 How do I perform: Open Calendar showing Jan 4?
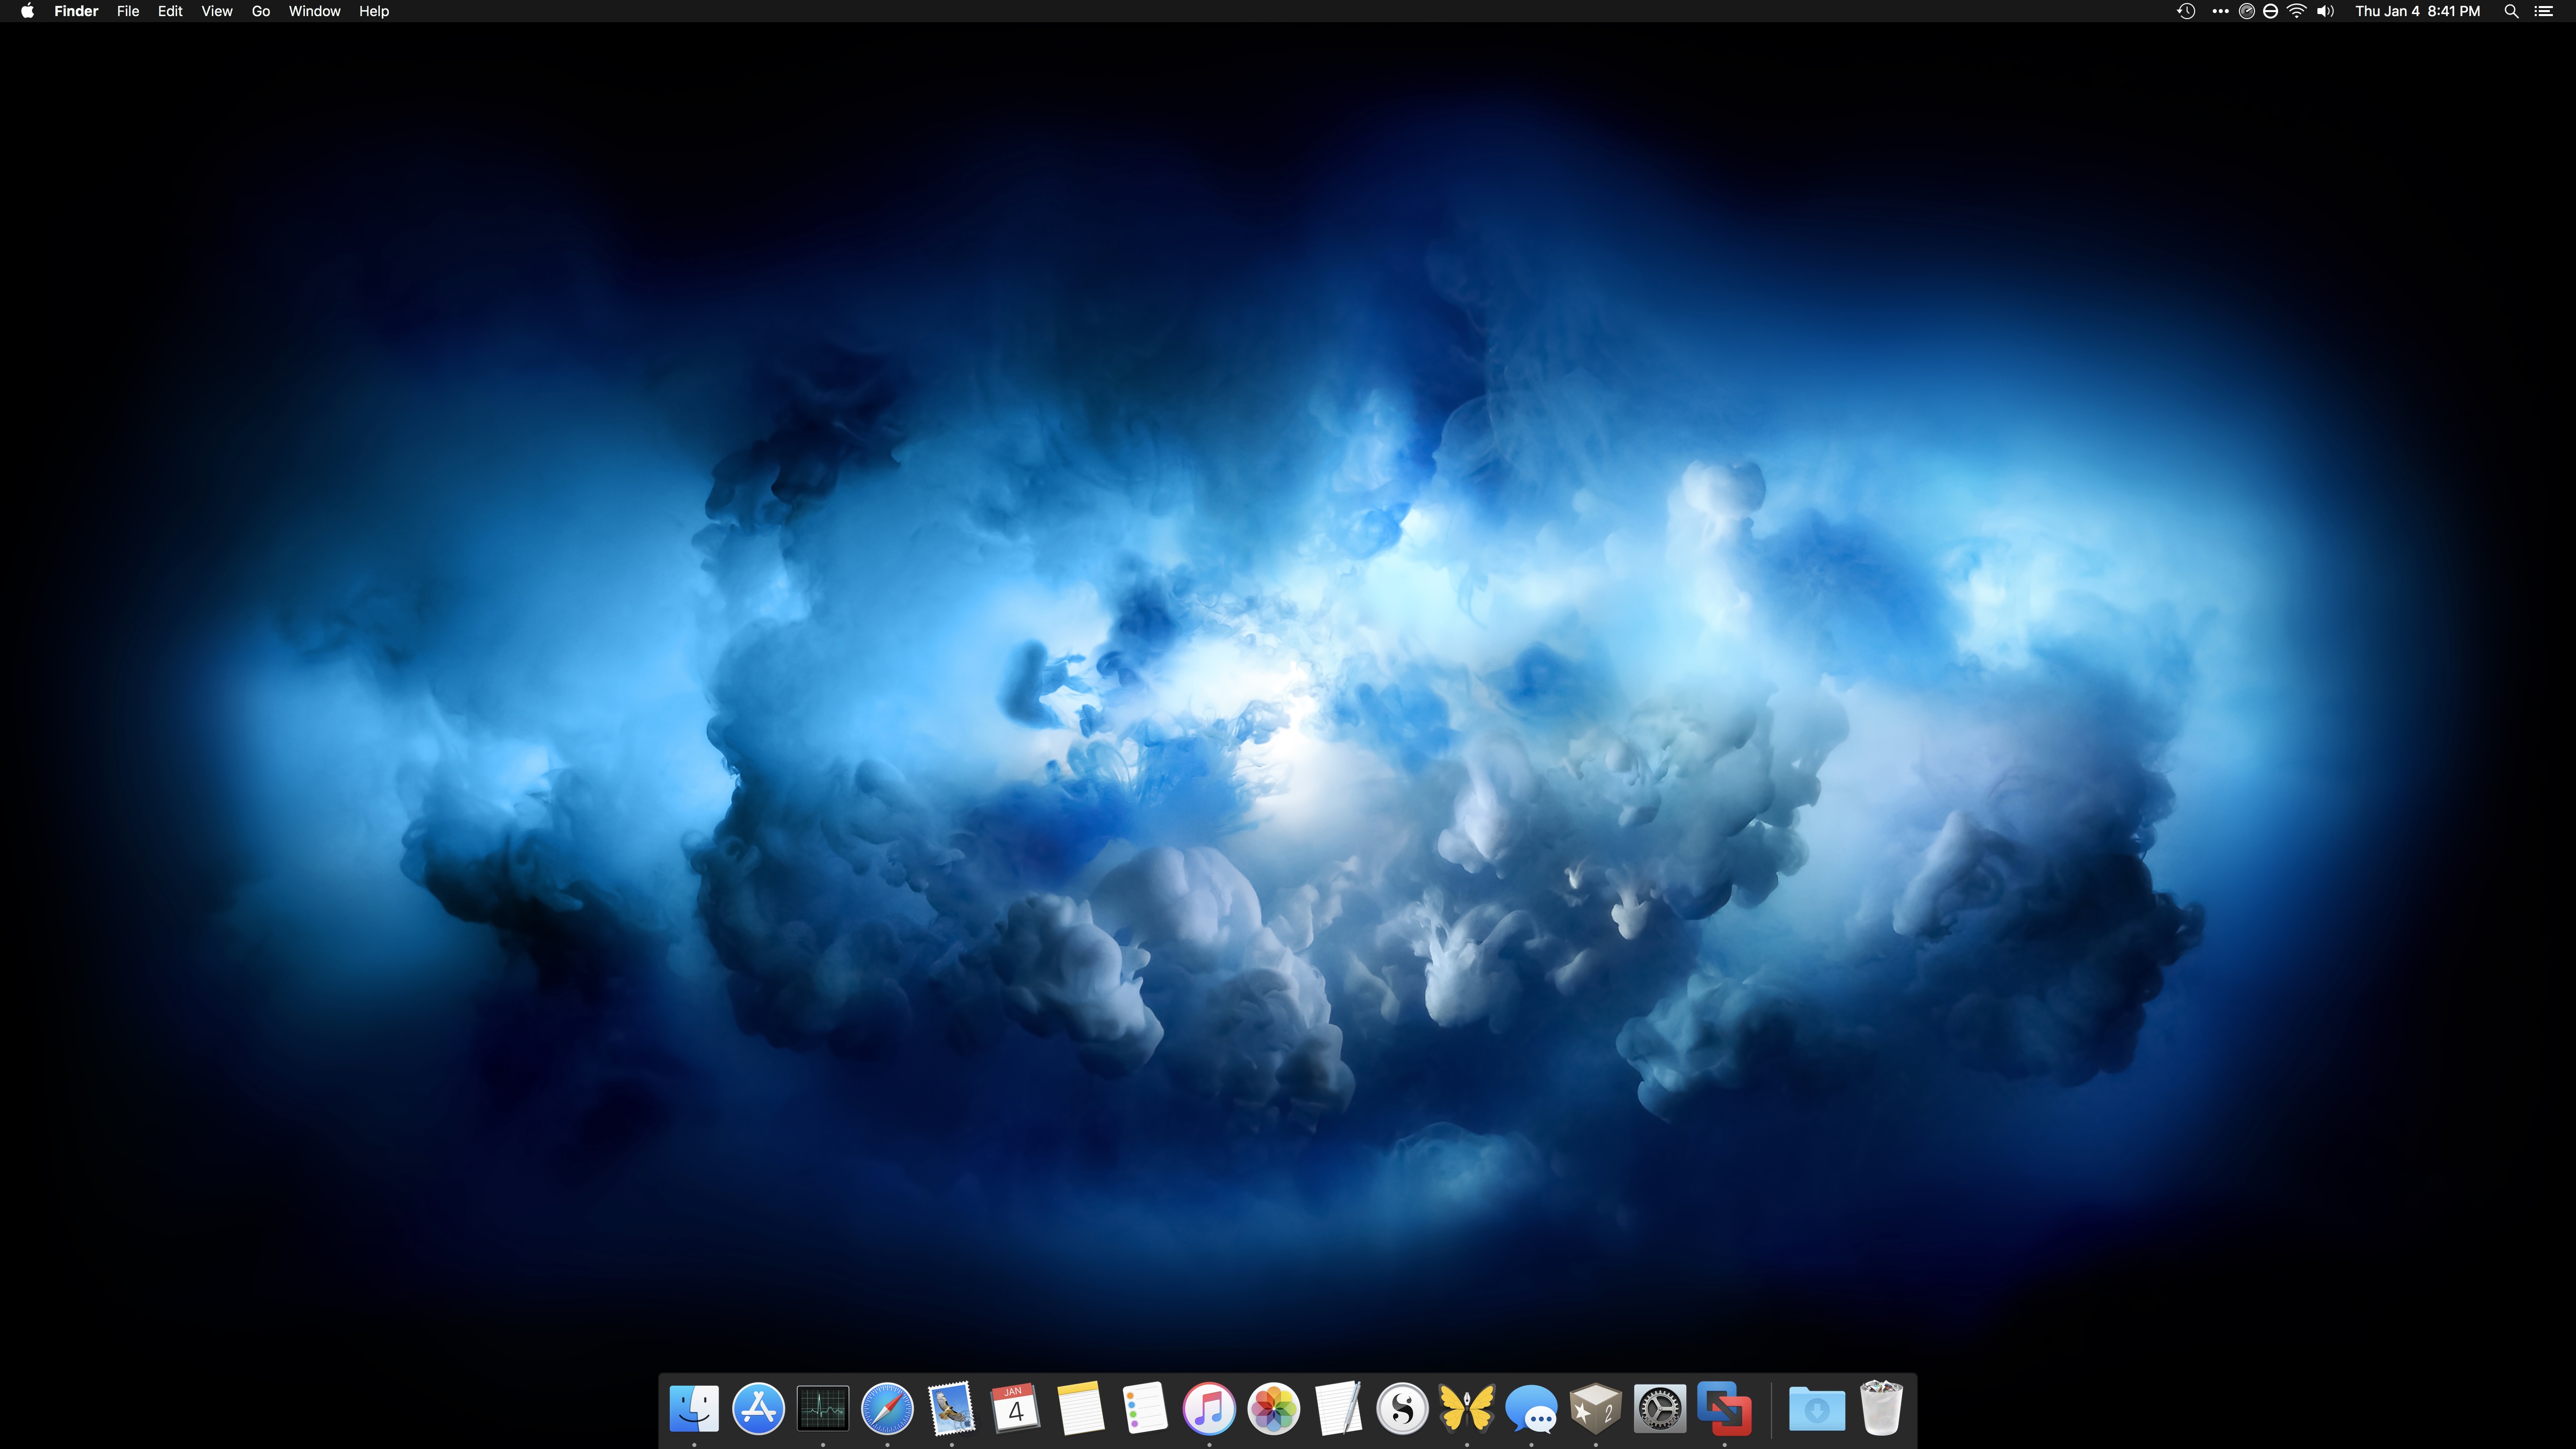[x=1015, y=1409]
